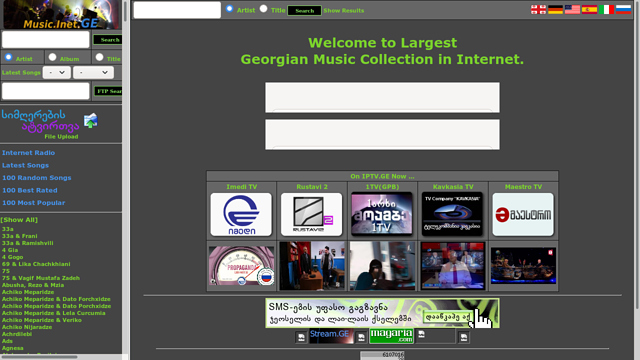This screenshot has width=640, height=360.
Task: Click [Show All] artists link
Action: point(19,220)
